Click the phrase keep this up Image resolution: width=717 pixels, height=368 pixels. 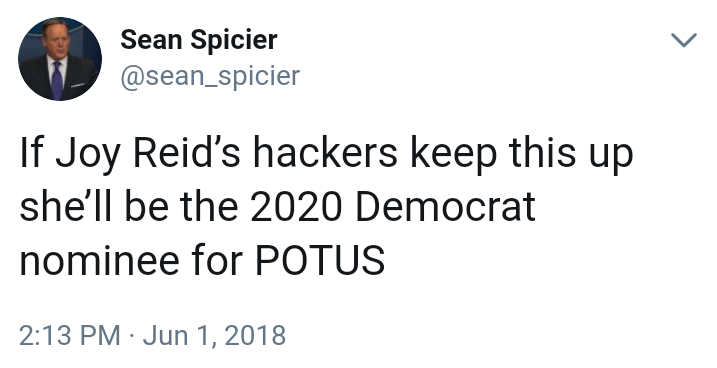(x=522, y=155)
